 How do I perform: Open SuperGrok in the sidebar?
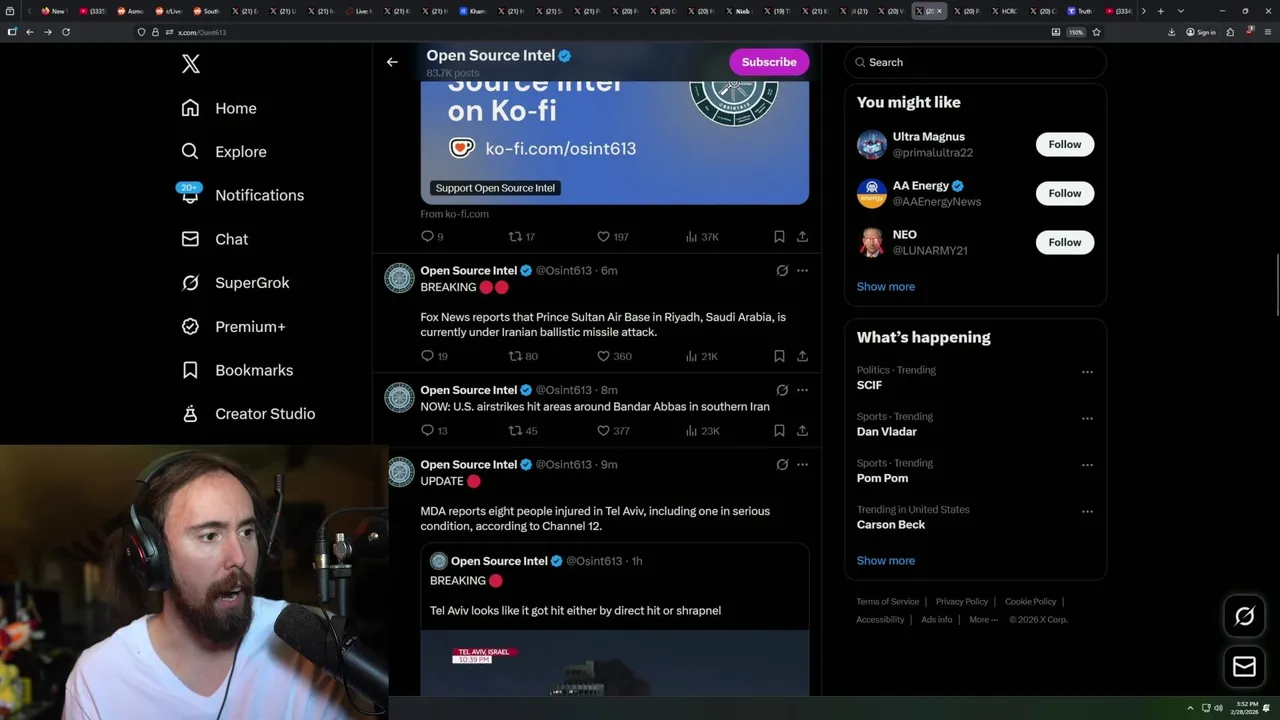[x=235, y=283]
